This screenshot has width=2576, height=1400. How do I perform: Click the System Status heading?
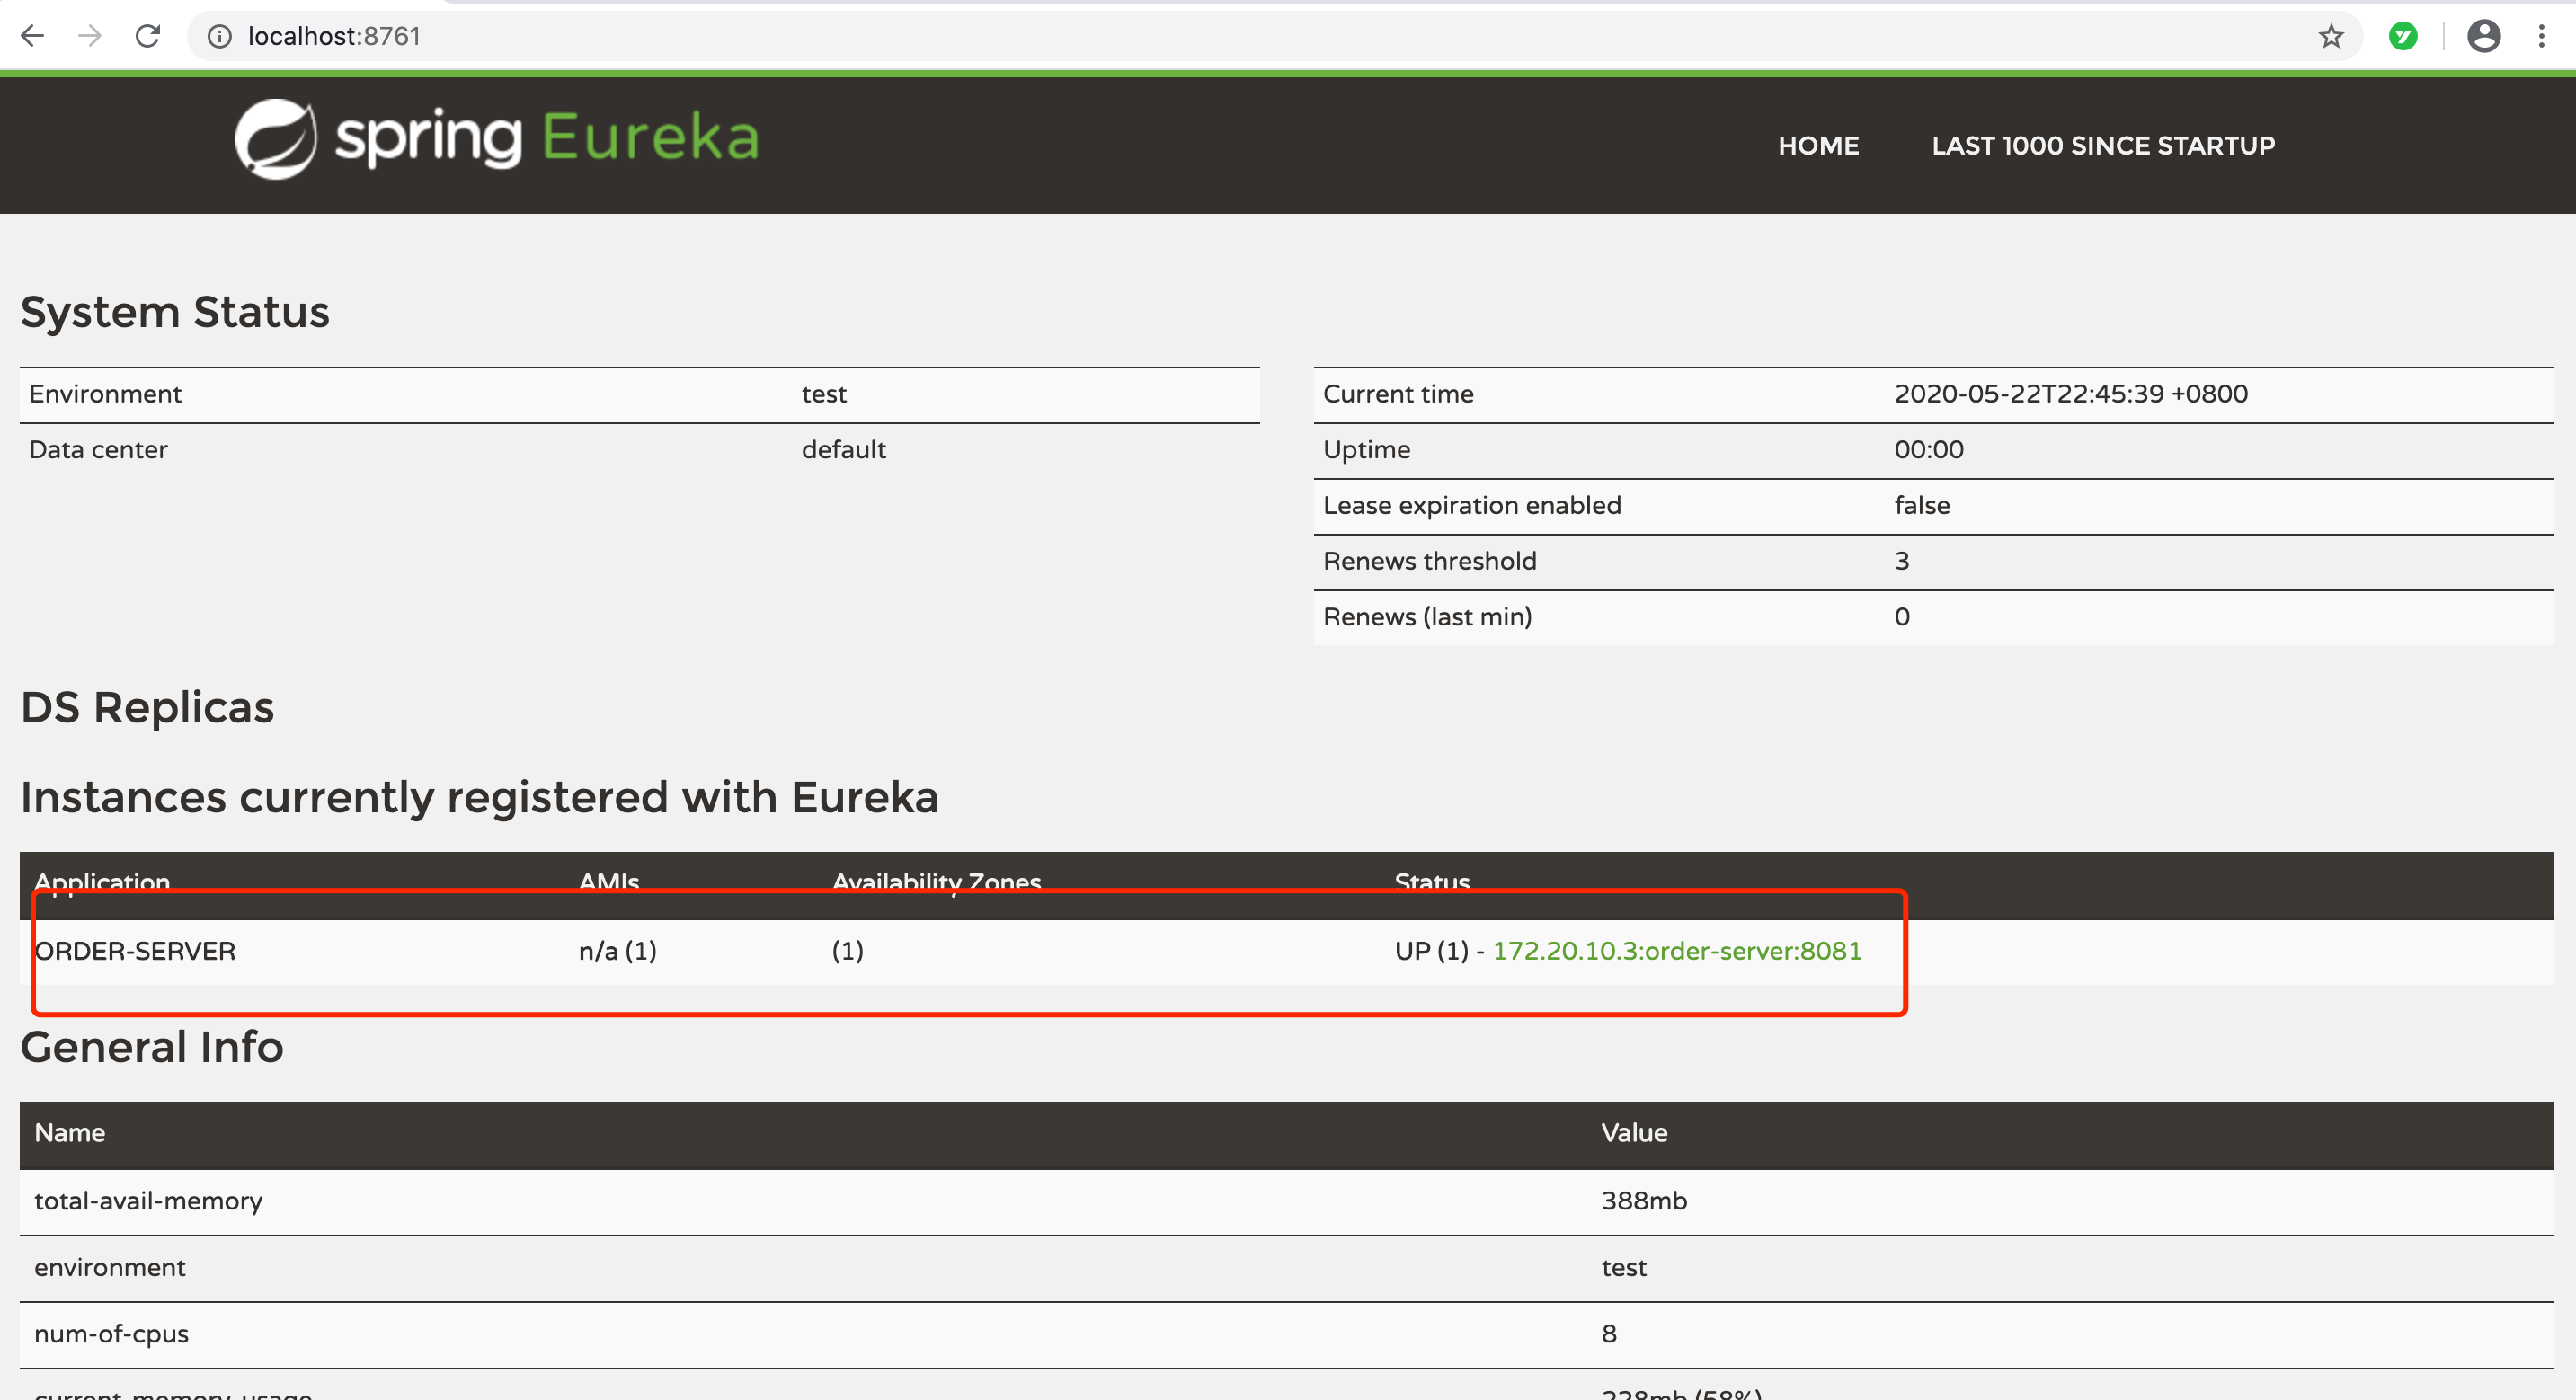coord(175,312)
